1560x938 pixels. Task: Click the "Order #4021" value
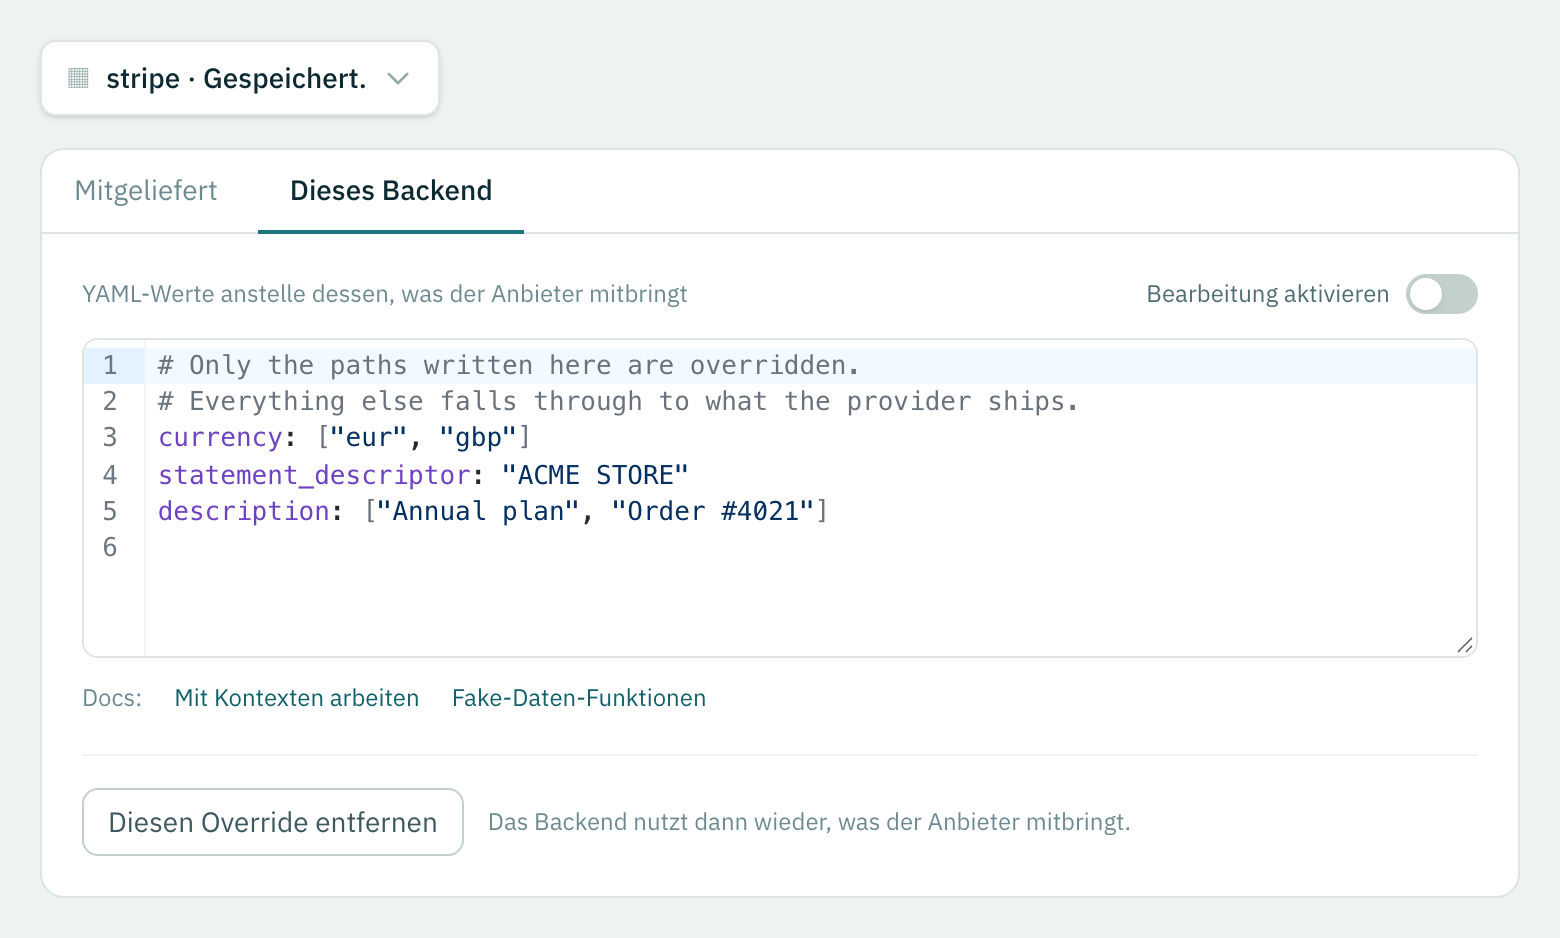click(712, 511)
